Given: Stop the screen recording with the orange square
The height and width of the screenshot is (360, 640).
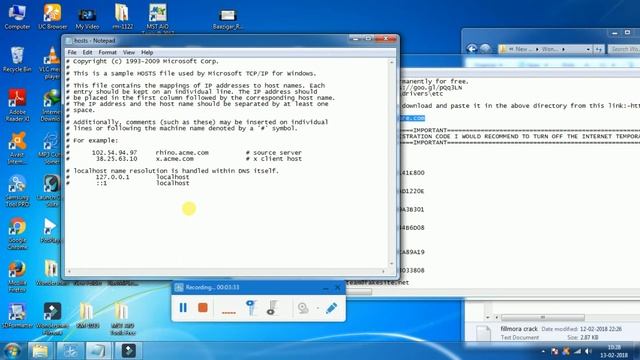Looking at the screenshot, I should point(202,307).
